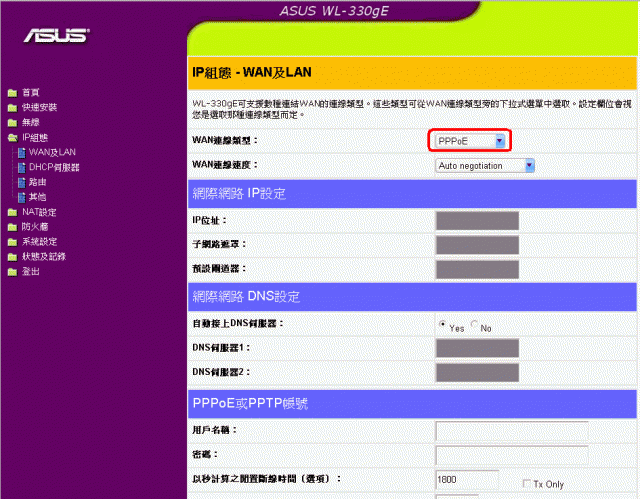
Task: Click the WAN連線速度 label
Action: coord(224,165)
